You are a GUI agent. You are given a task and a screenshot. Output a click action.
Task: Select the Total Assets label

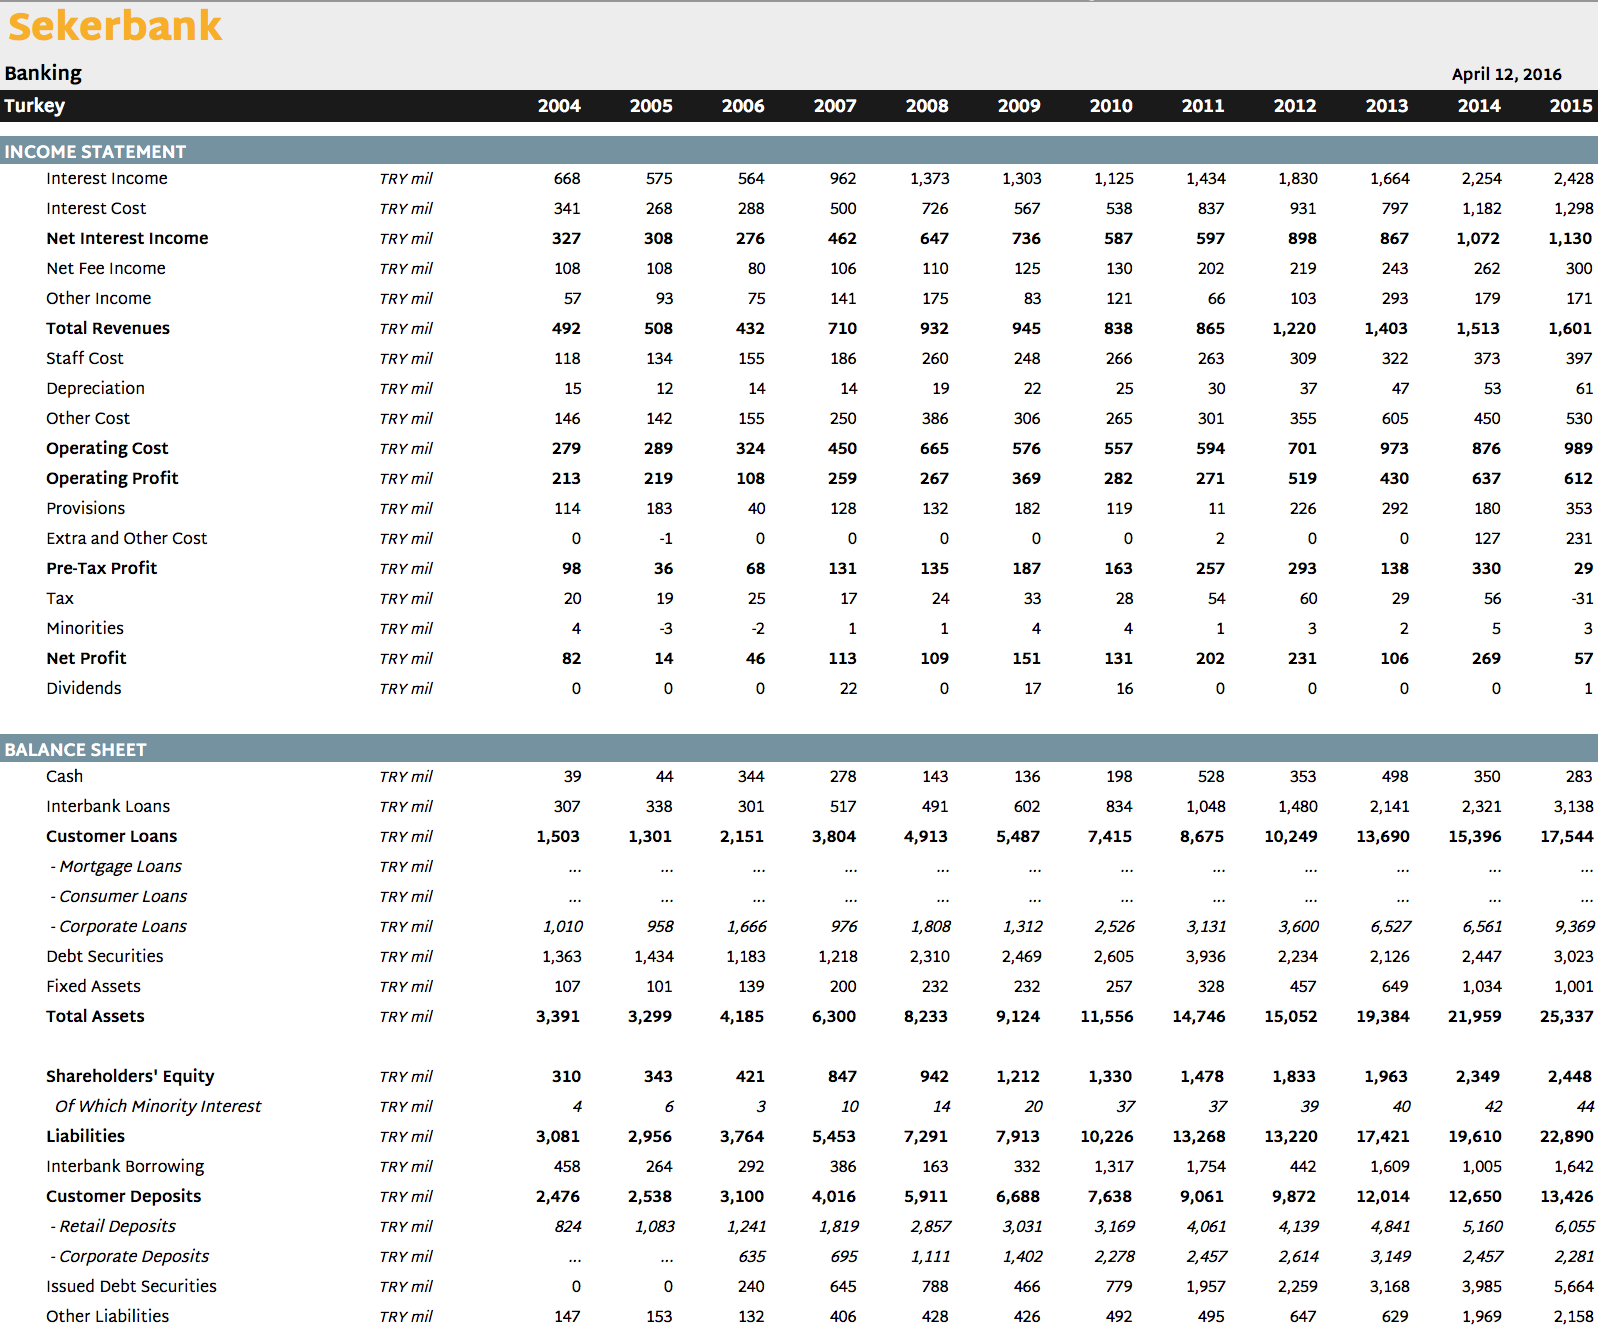point(95,1016)
